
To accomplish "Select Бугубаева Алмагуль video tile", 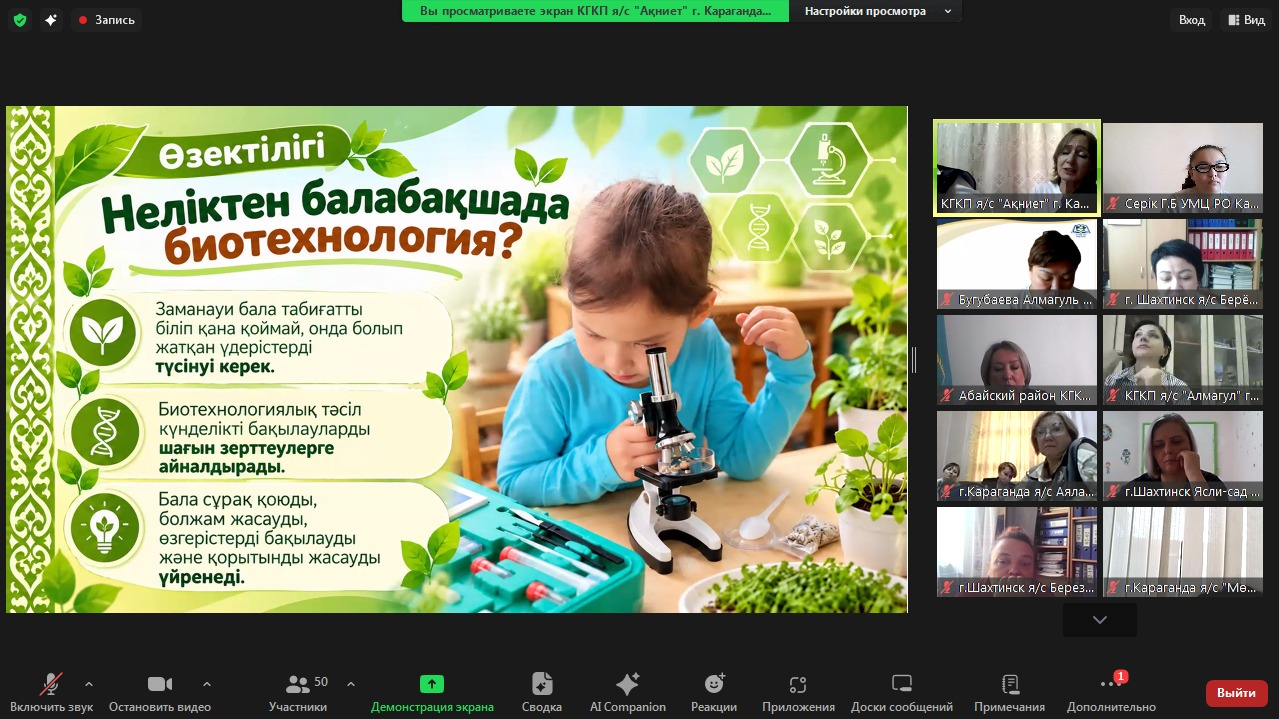I will (x=1017, y=264).
